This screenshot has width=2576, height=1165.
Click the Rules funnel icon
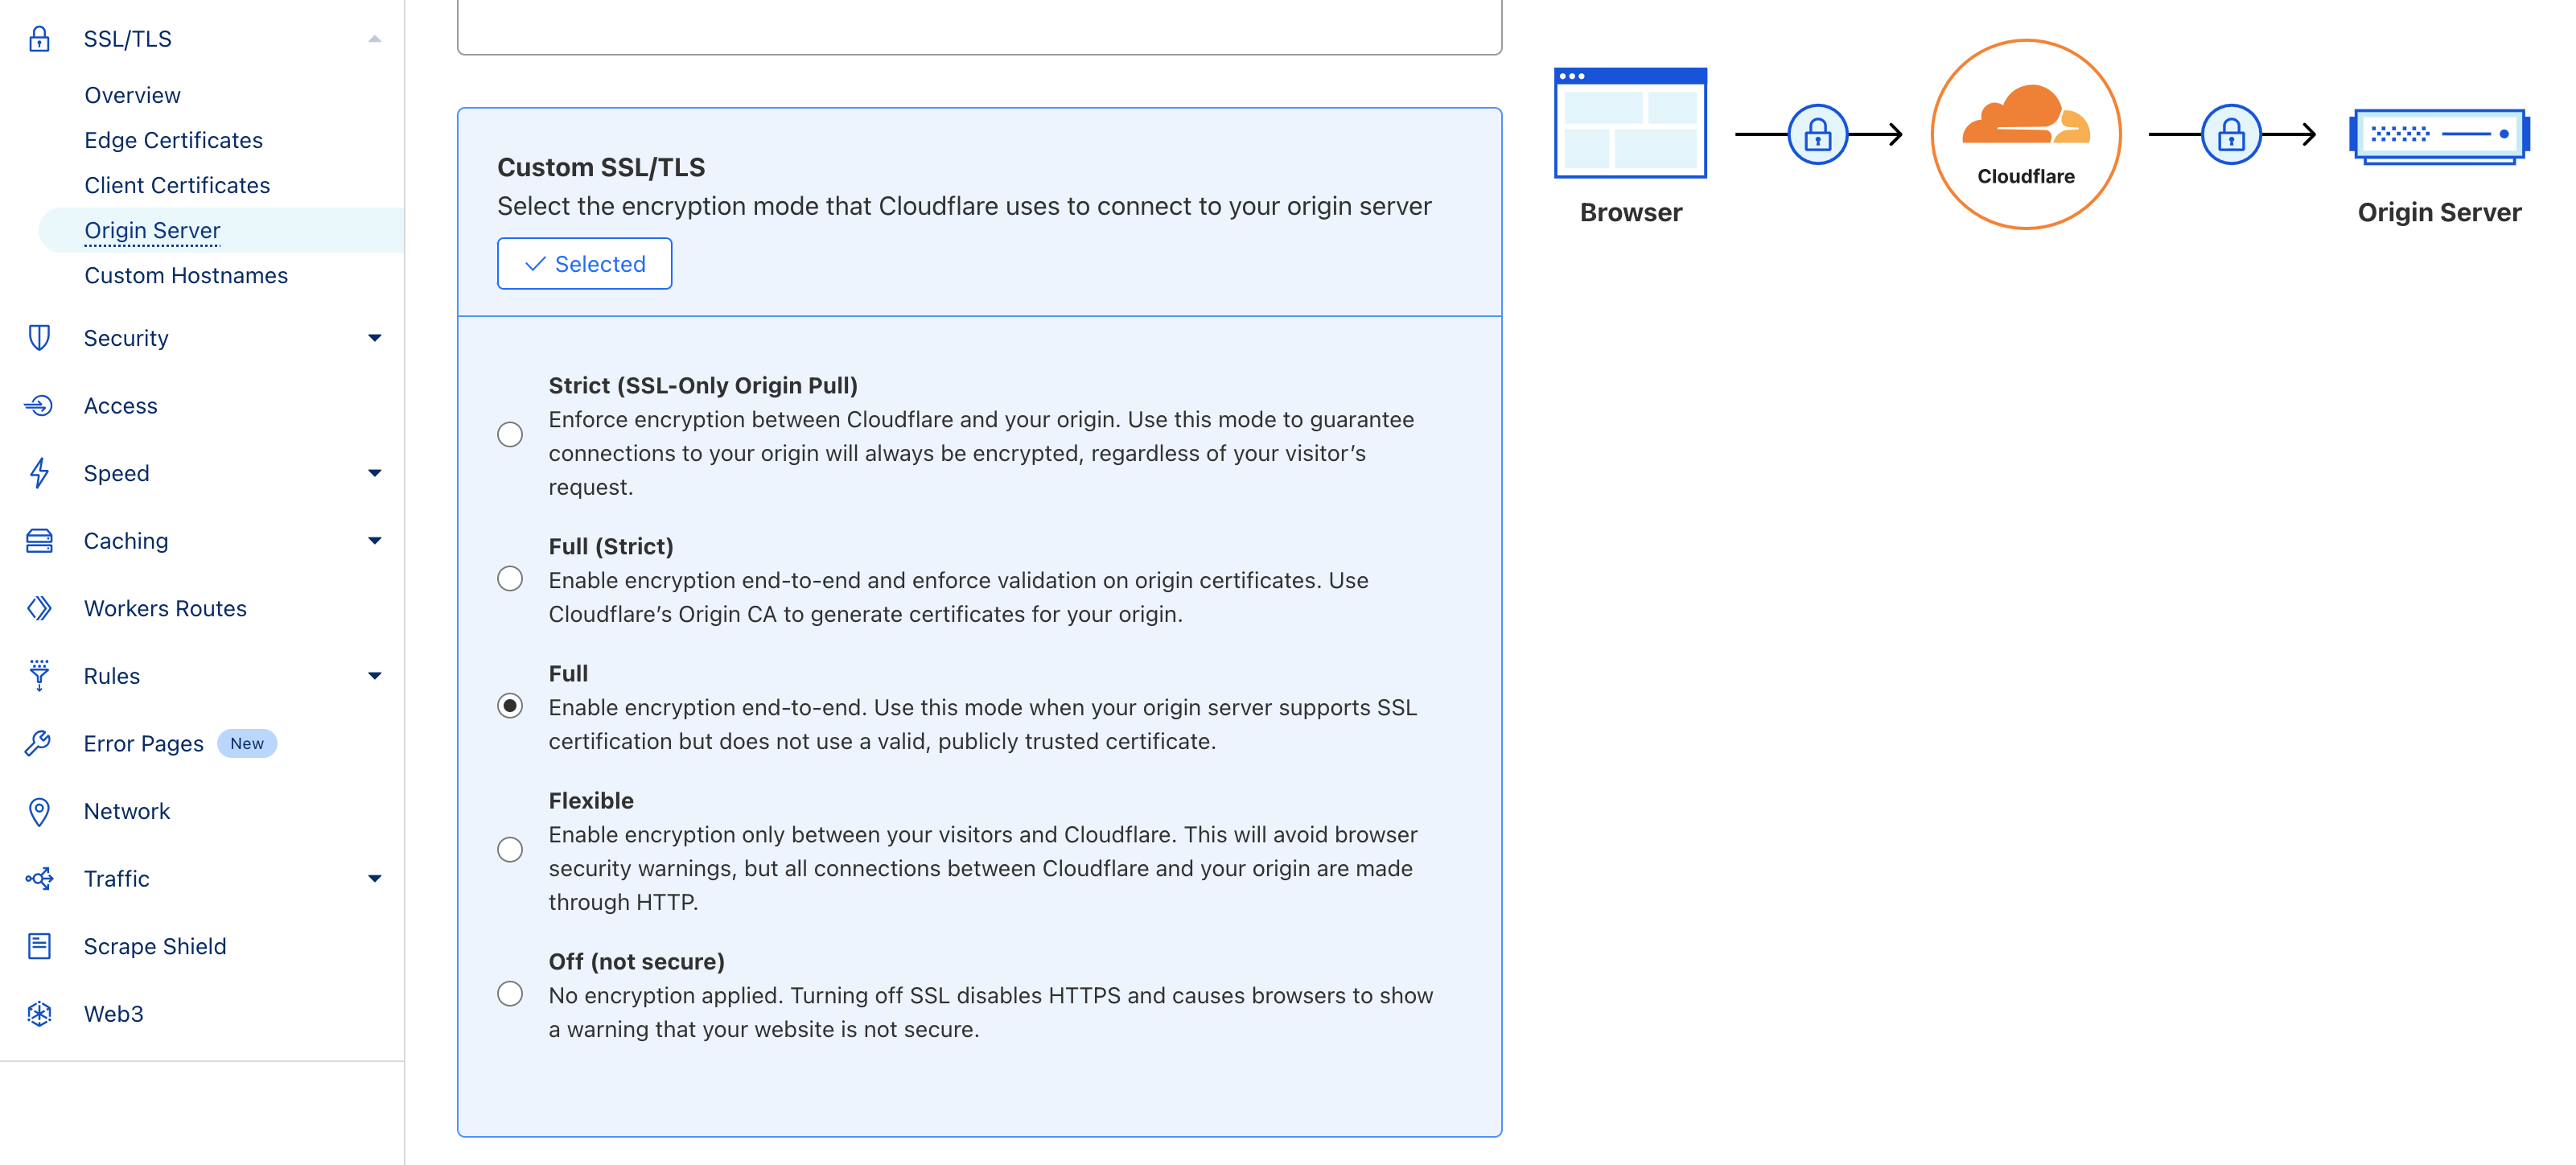(39, 676)
